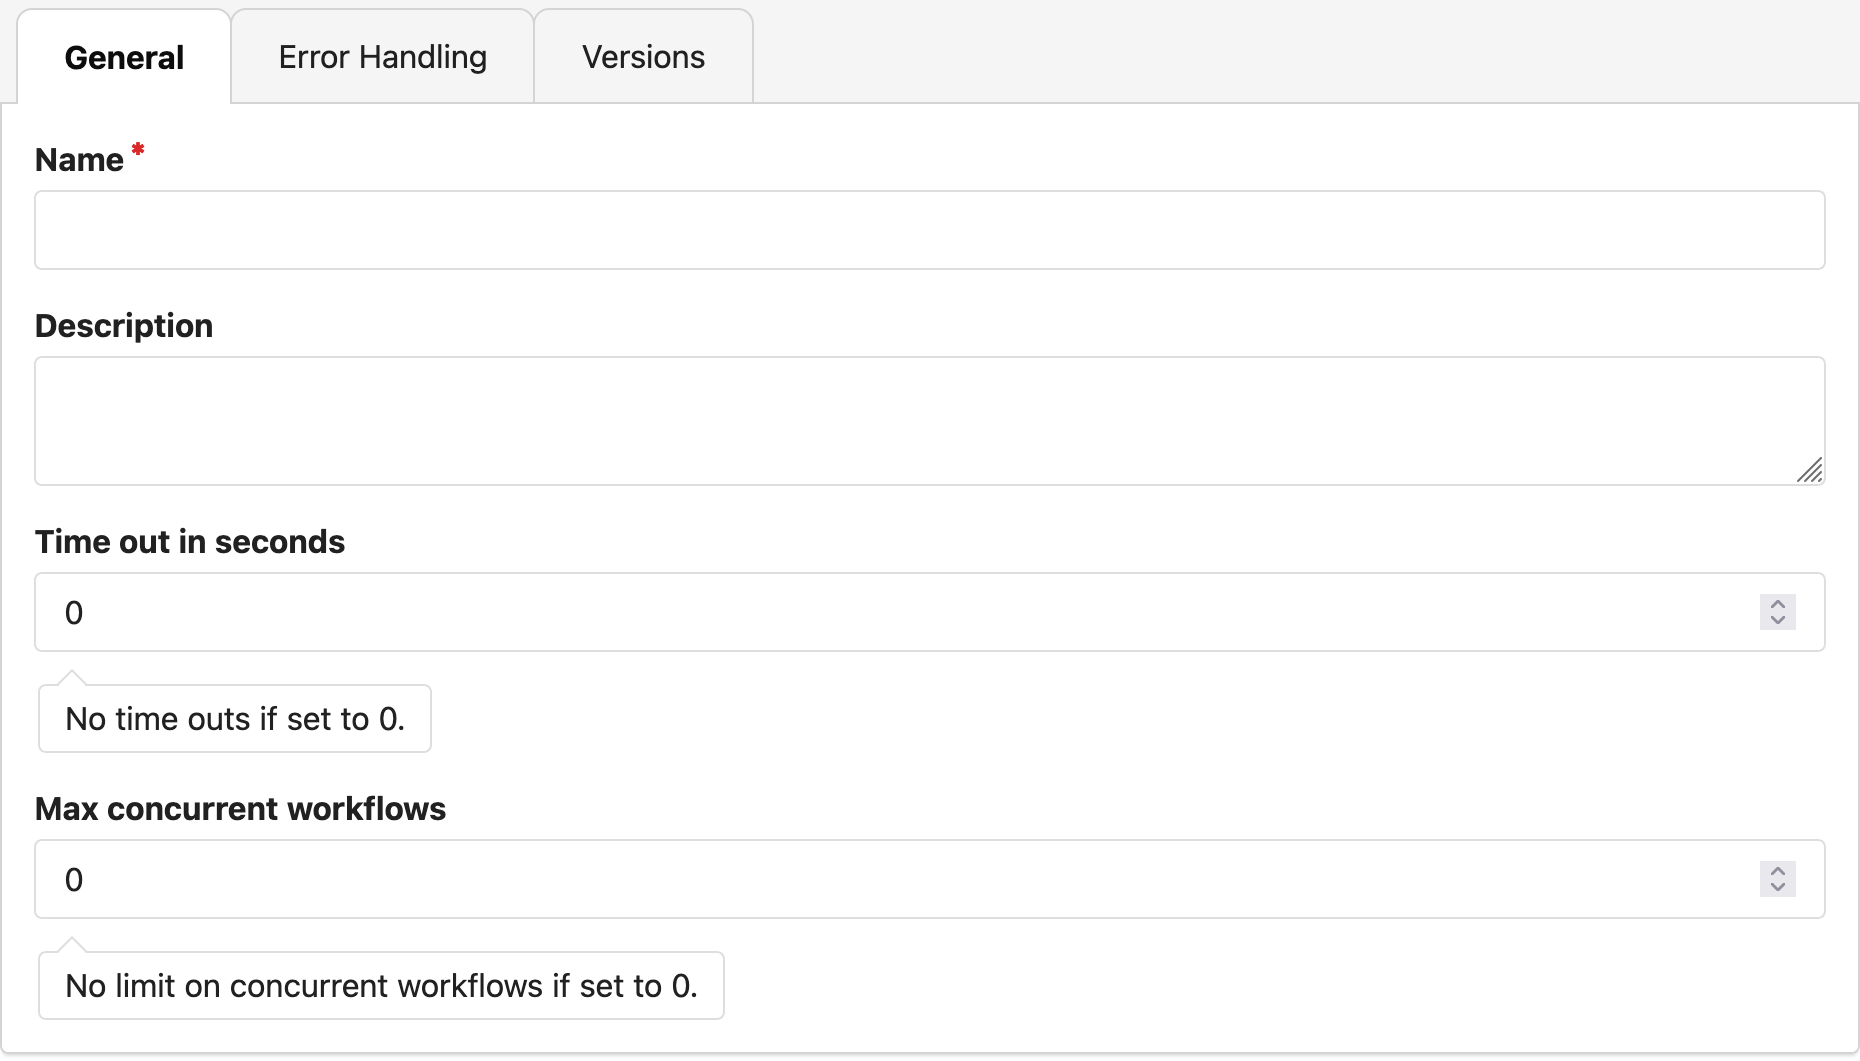Decrease time out with the down arrow

[x=1778, y=621]
